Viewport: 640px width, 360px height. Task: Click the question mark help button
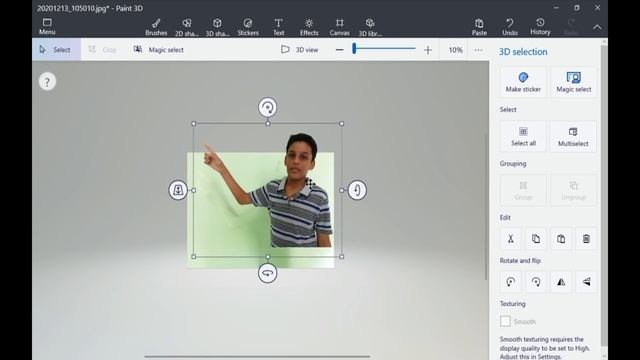pos(47,82)
